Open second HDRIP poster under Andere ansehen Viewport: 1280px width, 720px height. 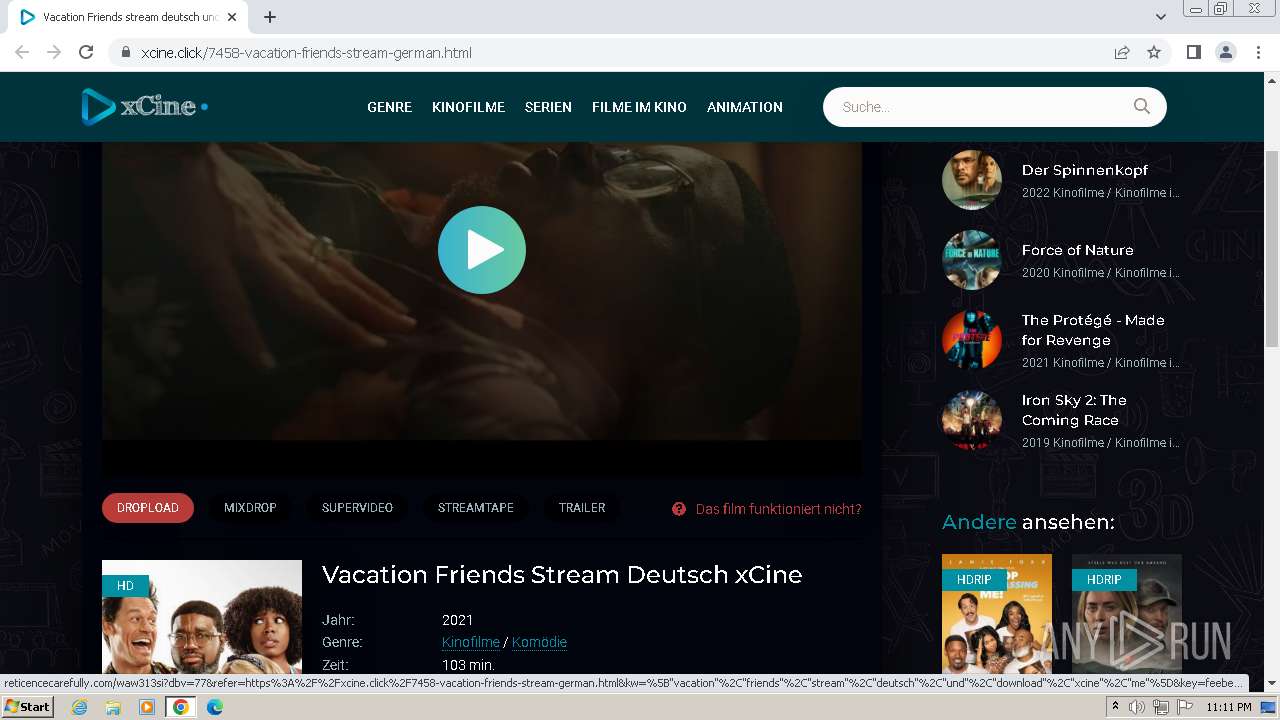click(1127, 614)
